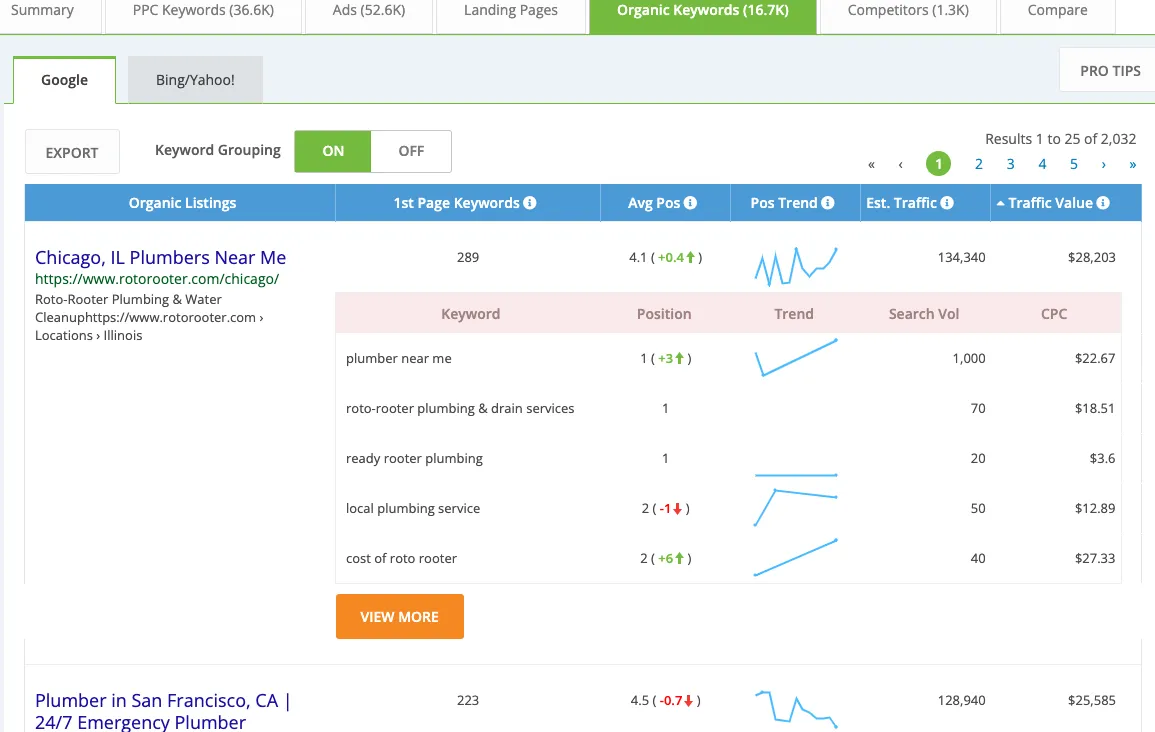The height and width of the screenshot is (732, 1155).
Task: Go to results page 2
Action: [979, 164]
